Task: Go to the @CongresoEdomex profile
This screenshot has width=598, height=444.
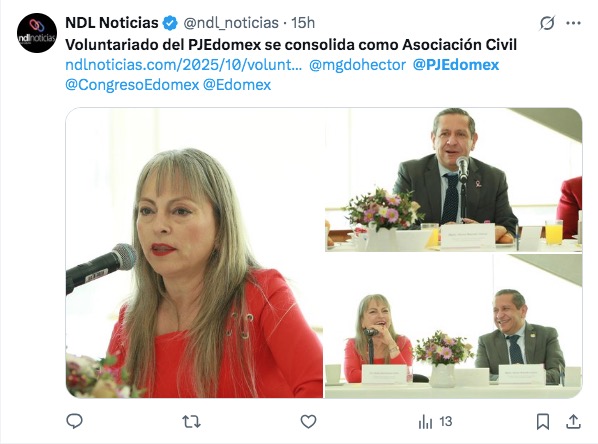Action: (132, 85)
